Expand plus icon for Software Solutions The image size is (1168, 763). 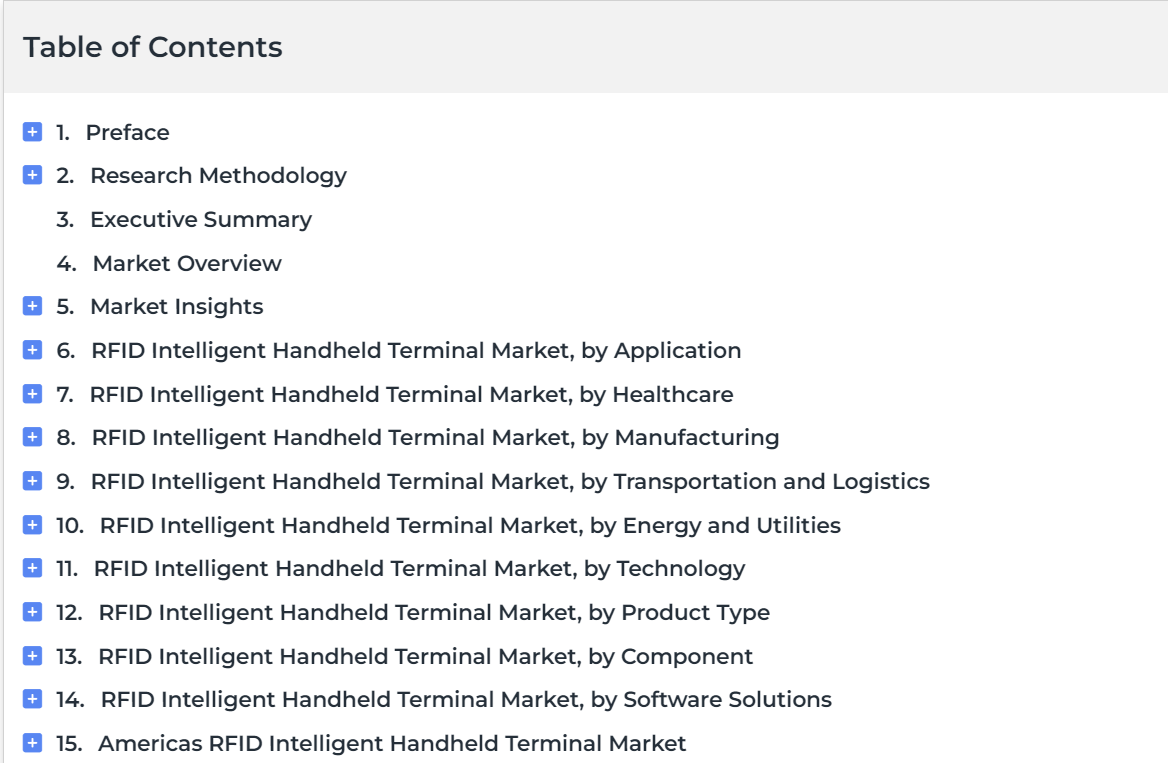pyautogui.click(x=32, y=699)
